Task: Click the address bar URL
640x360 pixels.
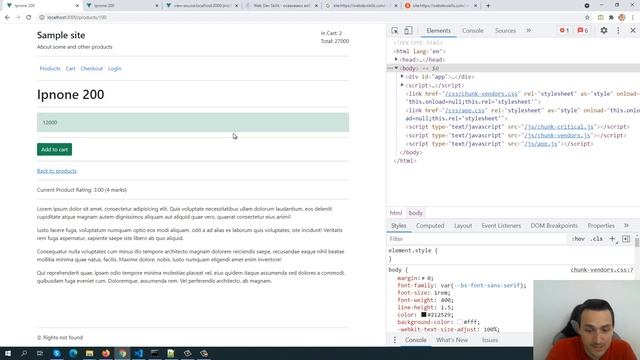Action: [x=77, y=17]
